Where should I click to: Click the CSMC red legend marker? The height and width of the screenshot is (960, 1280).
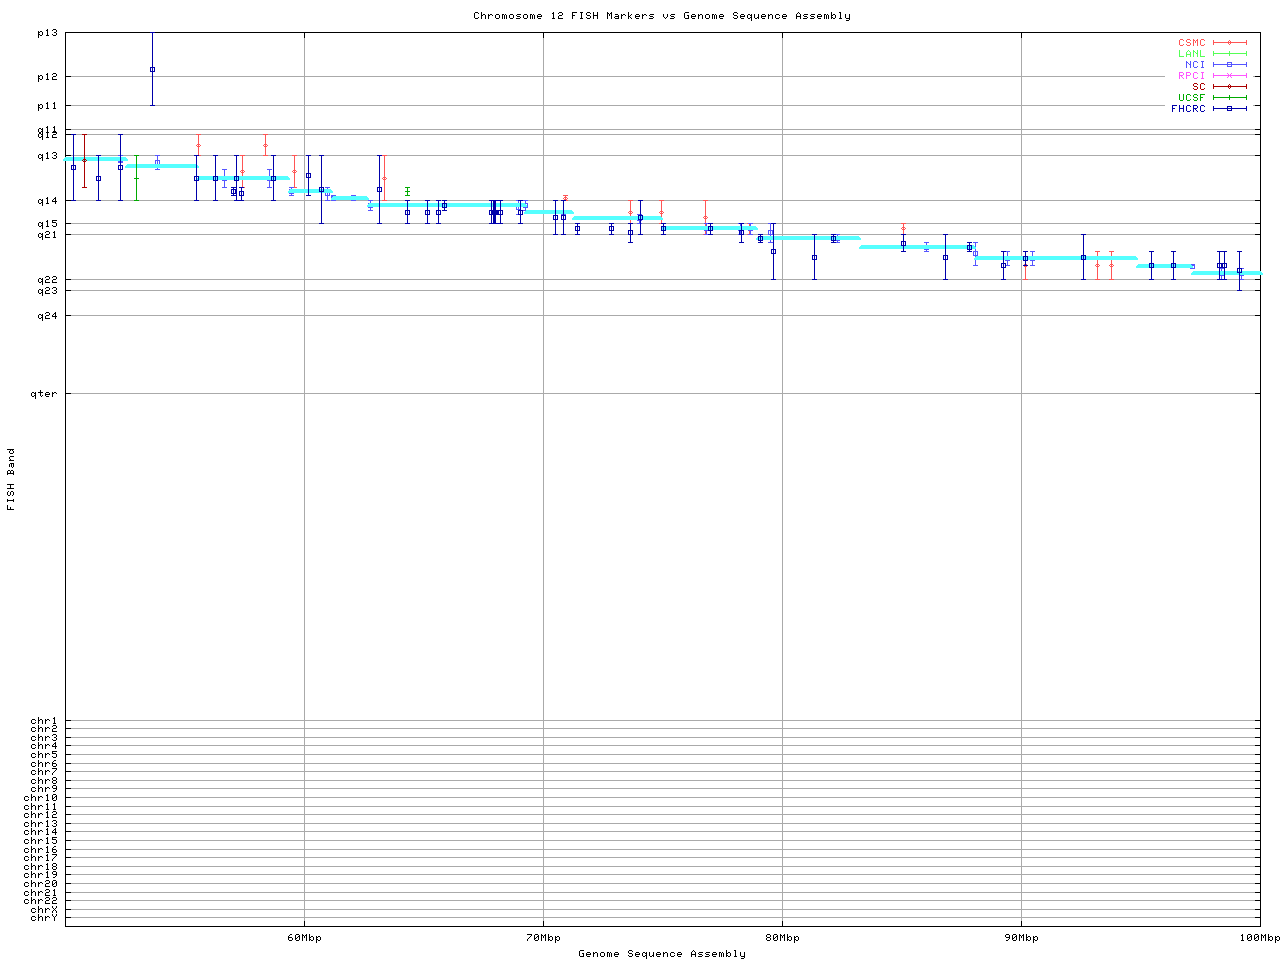[1229, 43]
